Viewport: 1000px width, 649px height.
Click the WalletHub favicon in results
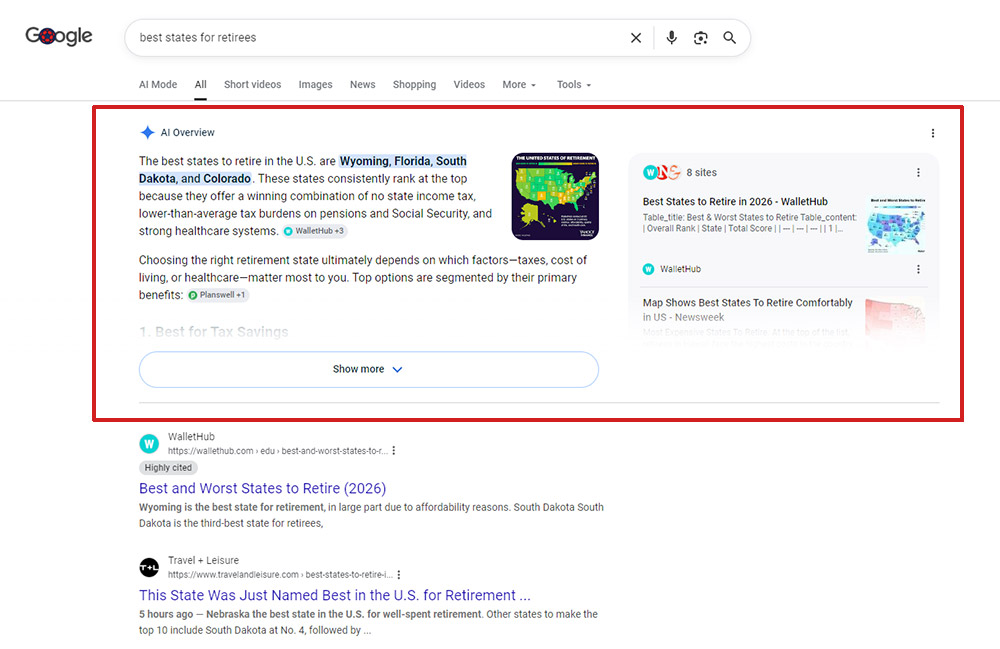pos(149,443)
